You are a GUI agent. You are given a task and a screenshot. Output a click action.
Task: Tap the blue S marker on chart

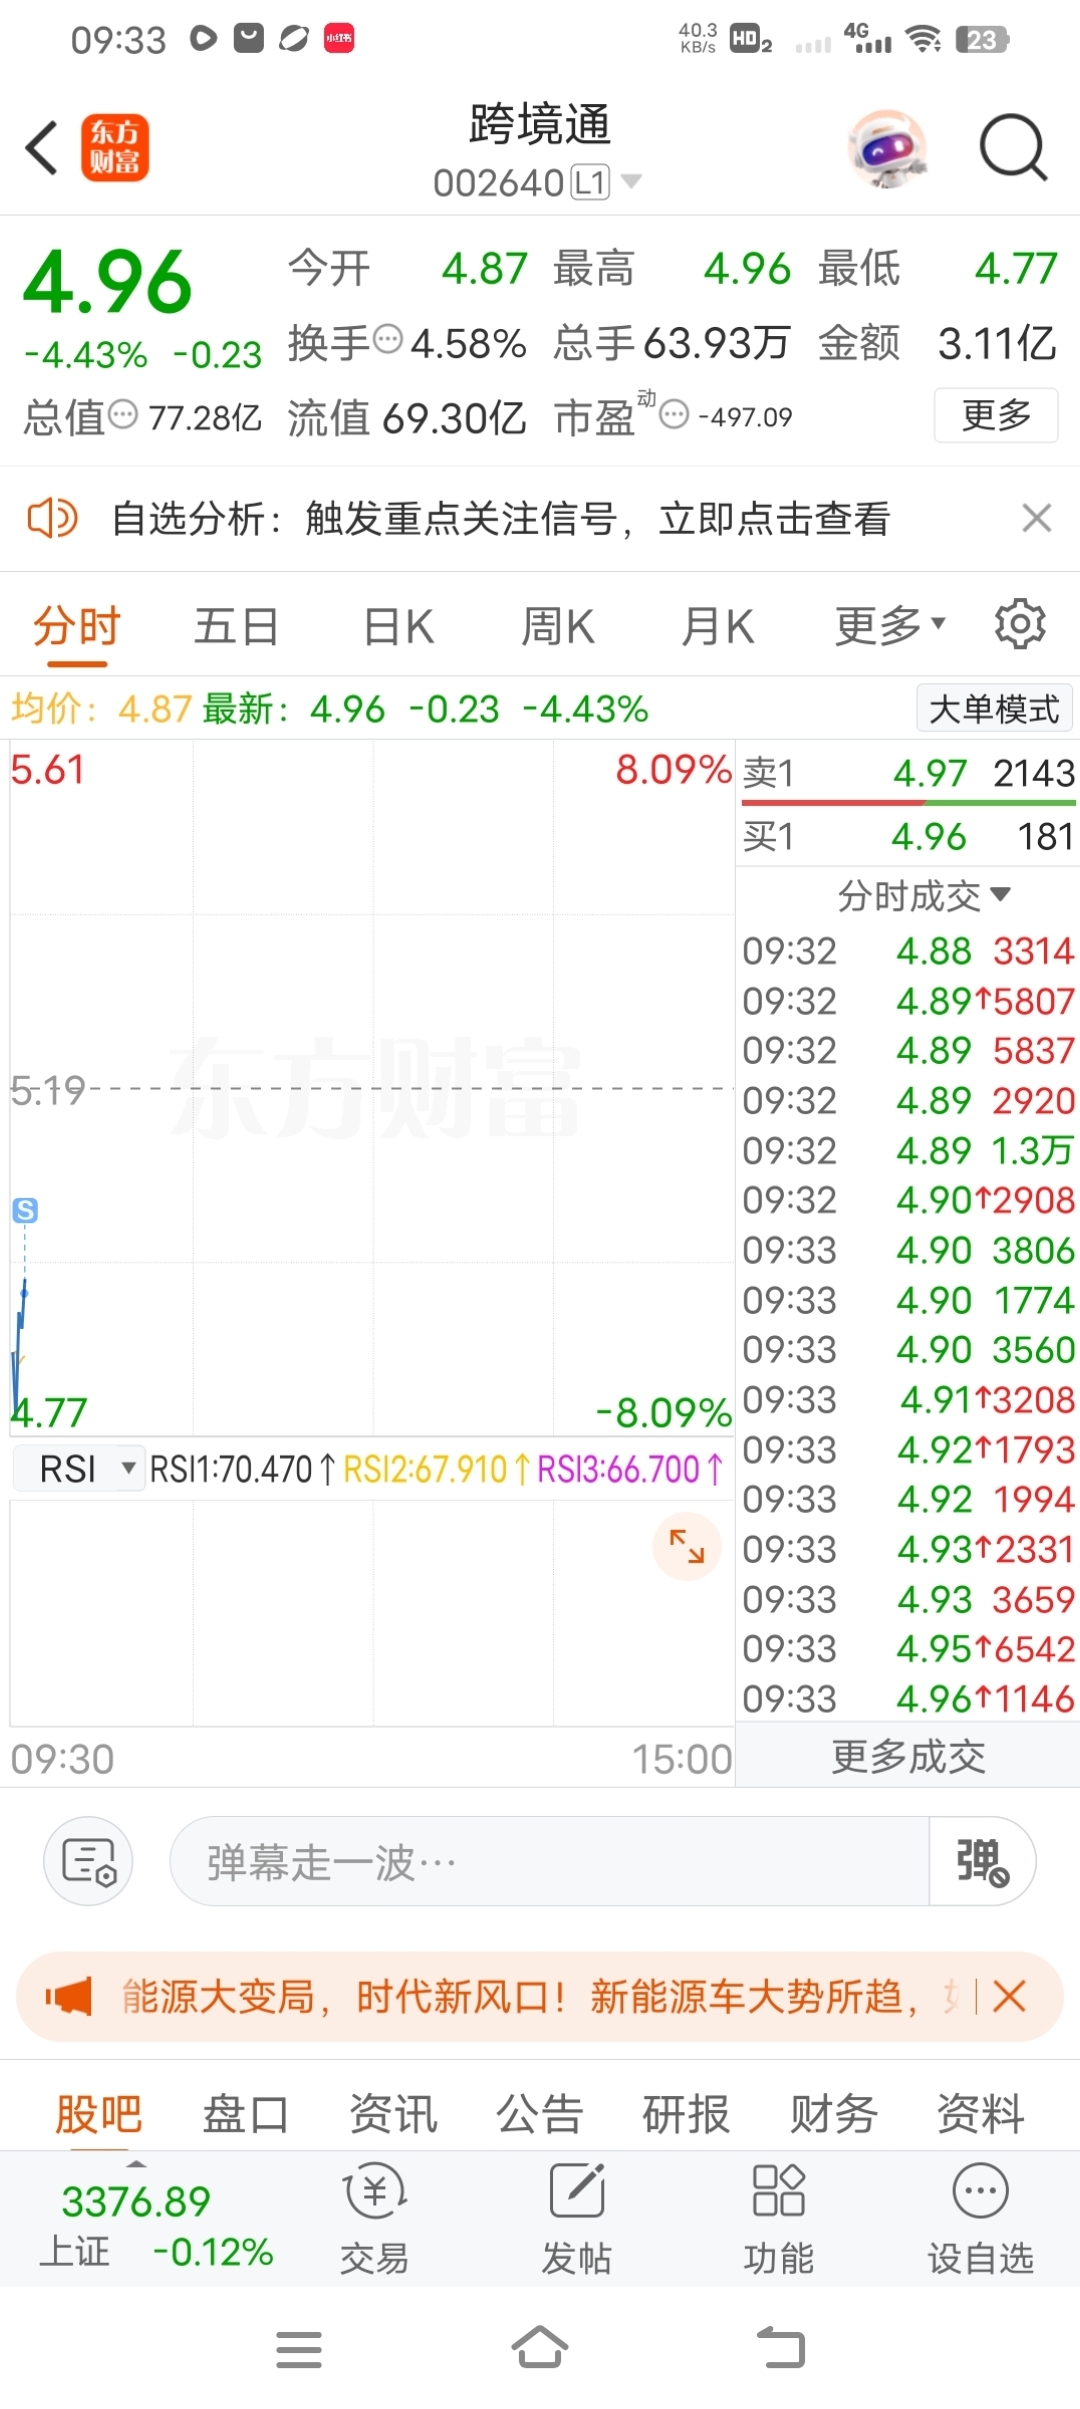[x=25, y=1210]
